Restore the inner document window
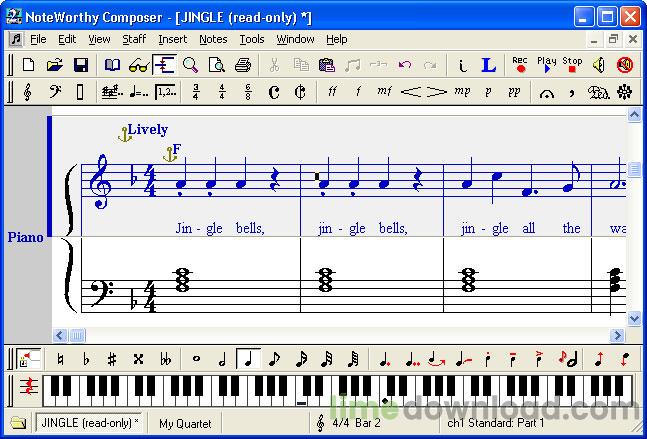 tap(613, 39)
